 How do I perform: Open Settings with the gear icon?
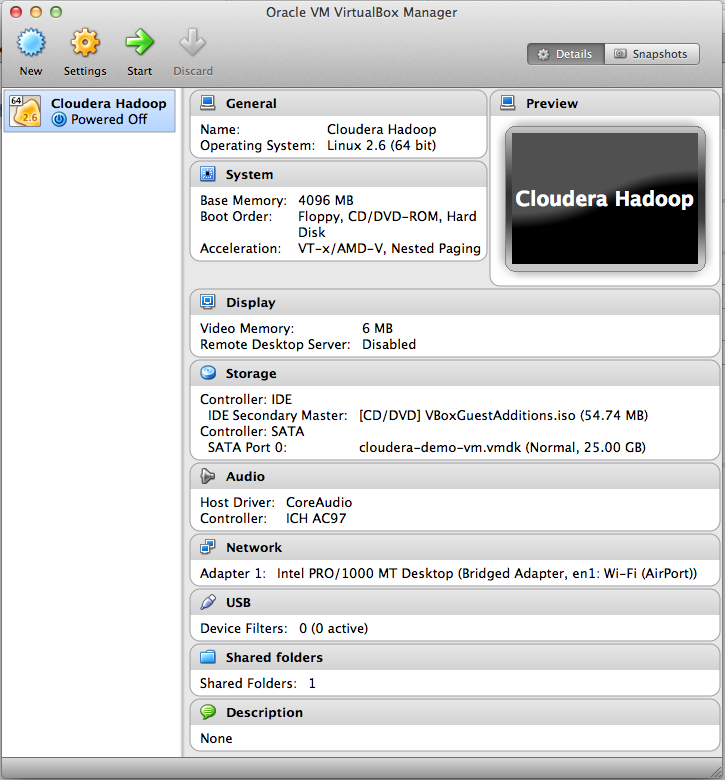click(85, 42)
